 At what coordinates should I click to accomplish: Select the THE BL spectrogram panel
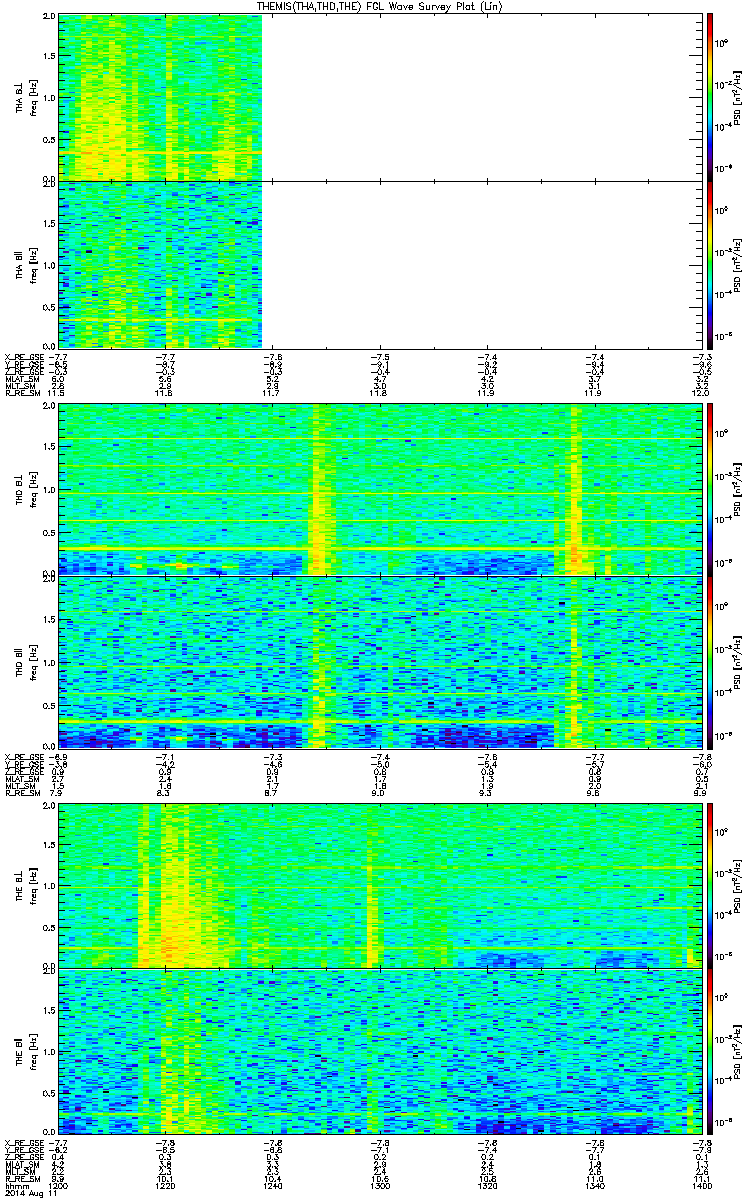(x=379, y=885)
